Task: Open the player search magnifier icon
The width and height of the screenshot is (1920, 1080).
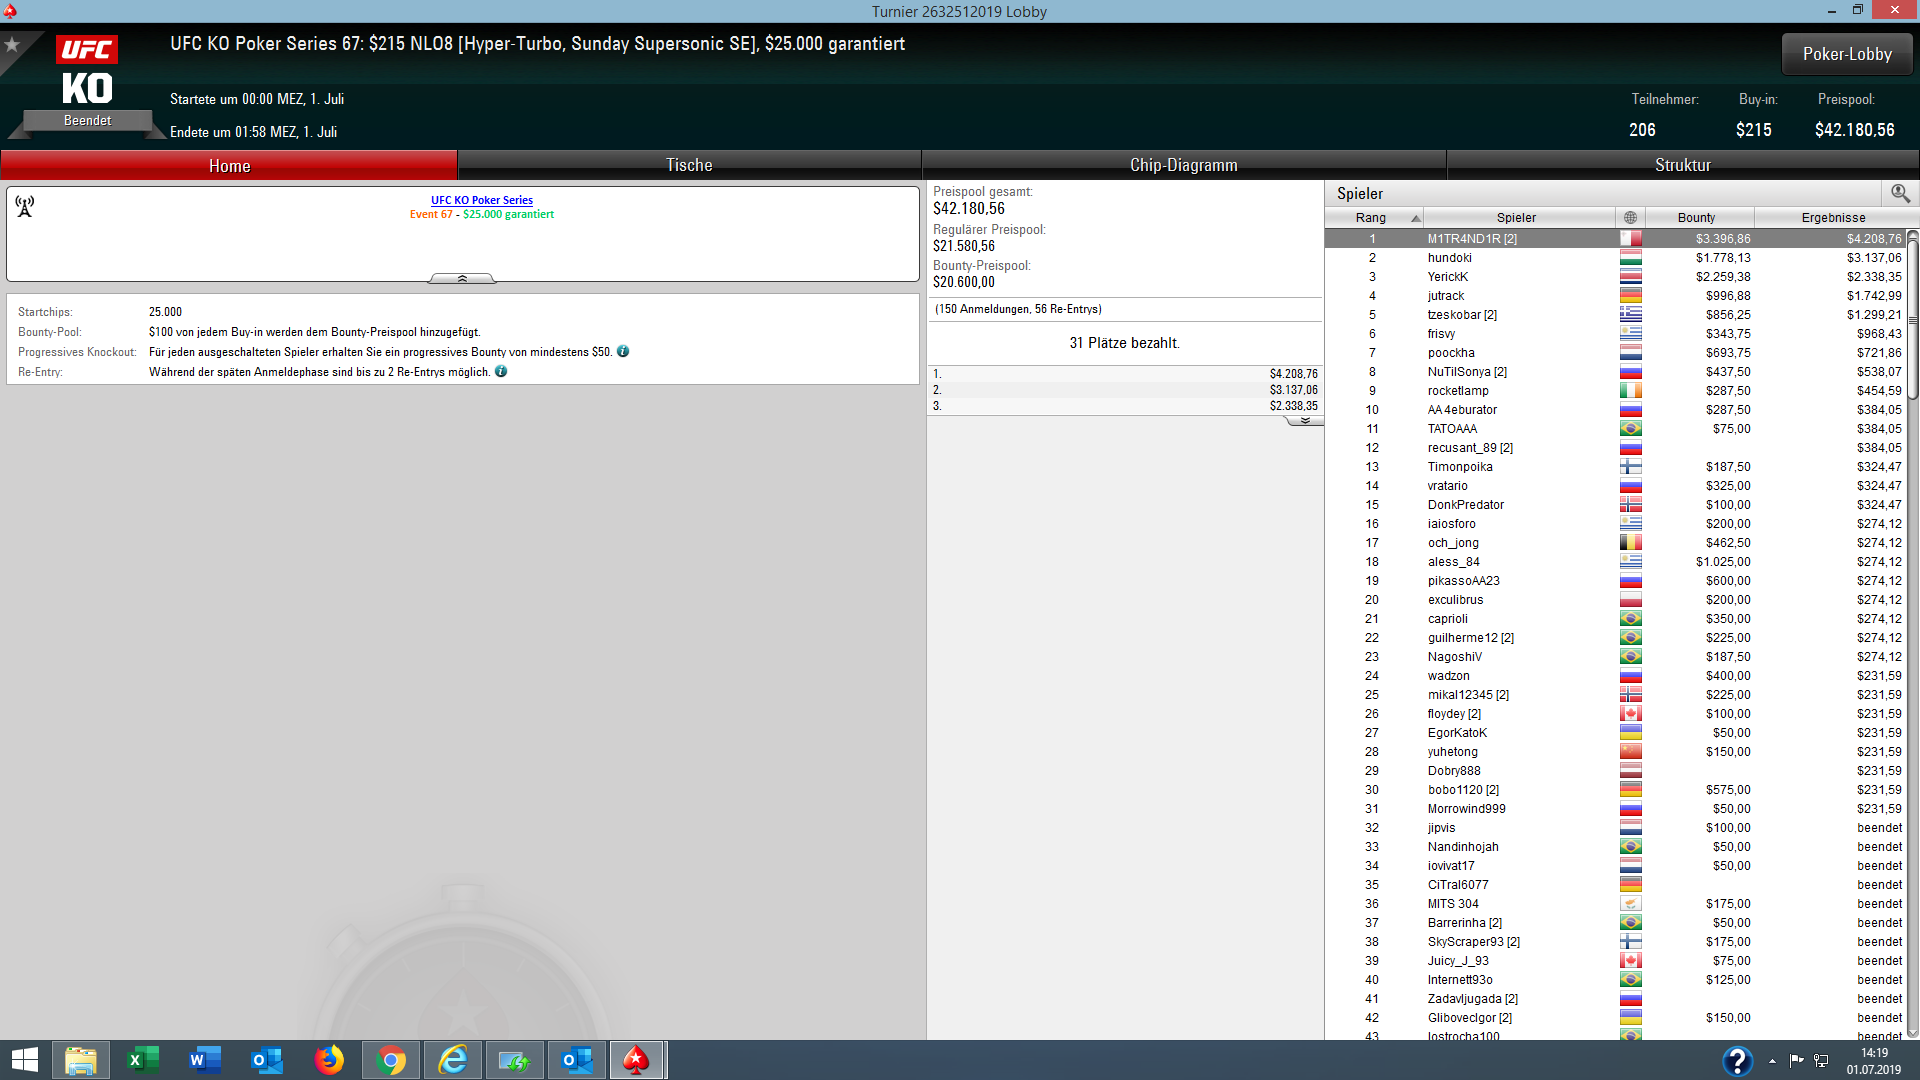Action: coord(1900,193)
